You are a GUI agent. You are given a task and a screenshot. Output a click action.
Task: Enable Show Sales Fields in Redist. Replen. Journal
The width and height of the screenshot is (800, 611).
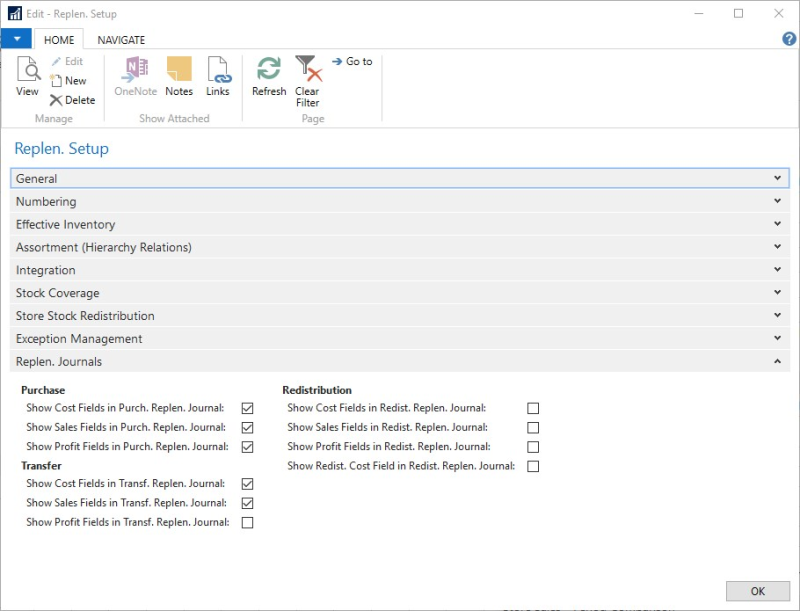533,428
